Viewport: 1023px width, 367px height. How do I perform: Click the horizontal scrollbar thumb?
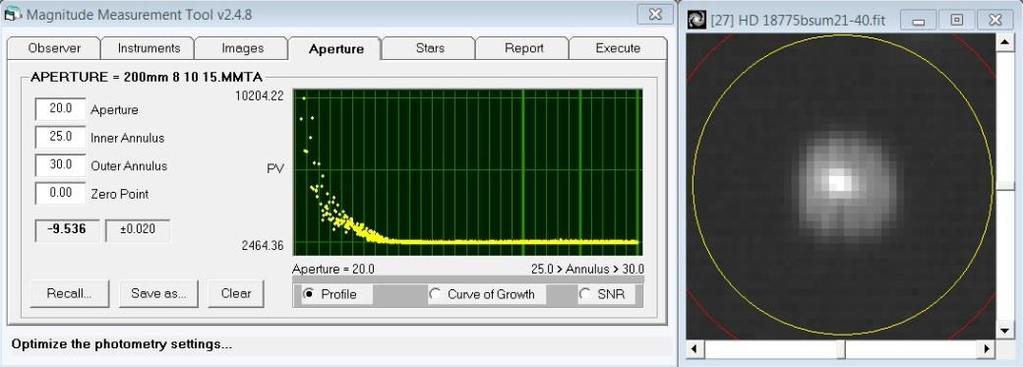[842, 349]
